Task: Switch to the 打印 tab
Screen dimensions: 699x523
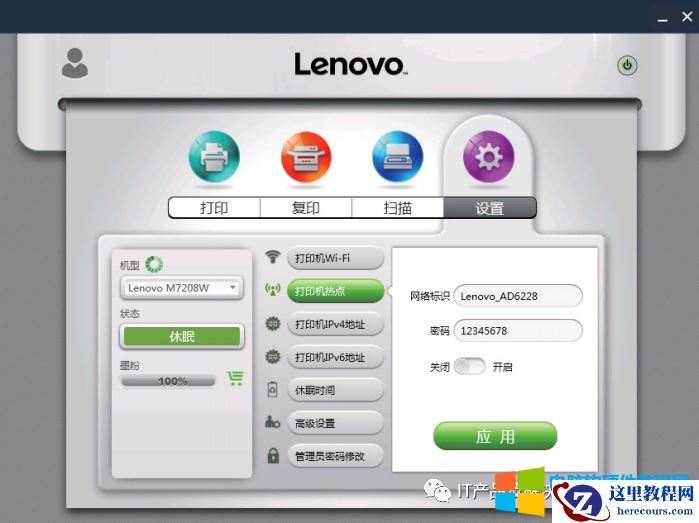Action: click(214, 208)
